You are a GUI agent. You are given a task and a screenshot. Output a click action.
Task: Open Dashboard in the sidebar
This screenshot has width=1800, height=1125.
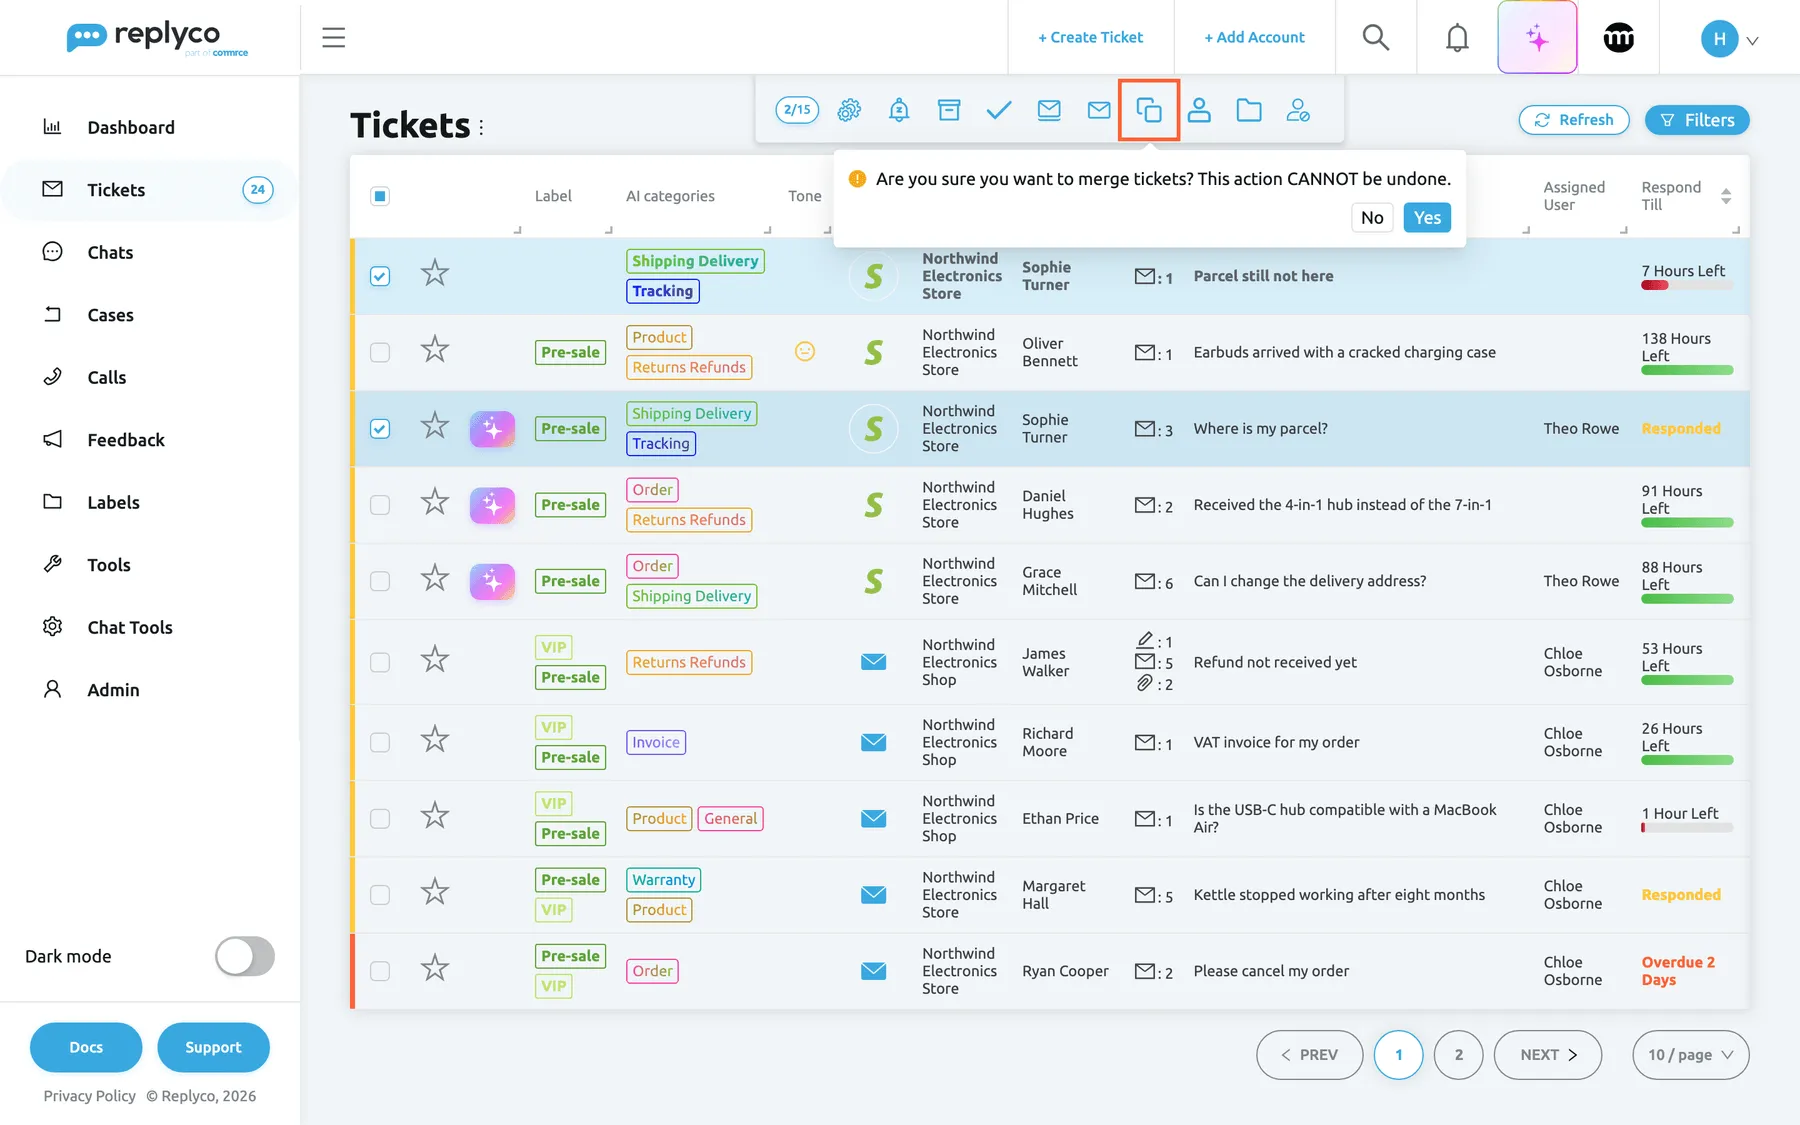click(x=131, y=127)
